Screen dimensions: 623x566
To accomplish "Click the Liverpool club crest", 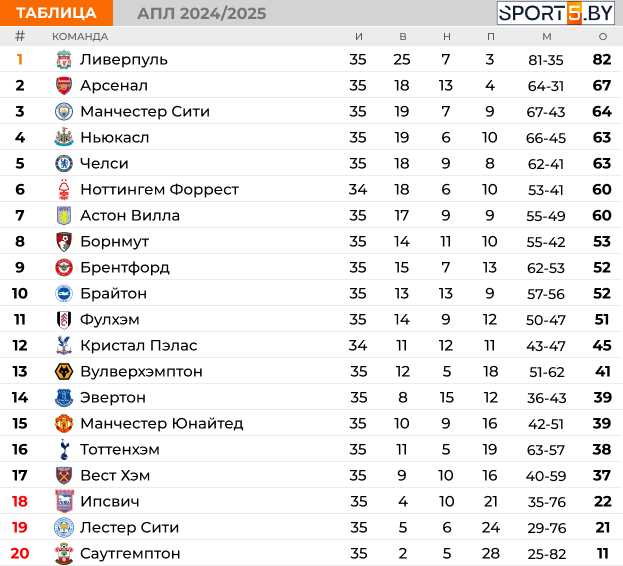I will click(x=64, y=60).
